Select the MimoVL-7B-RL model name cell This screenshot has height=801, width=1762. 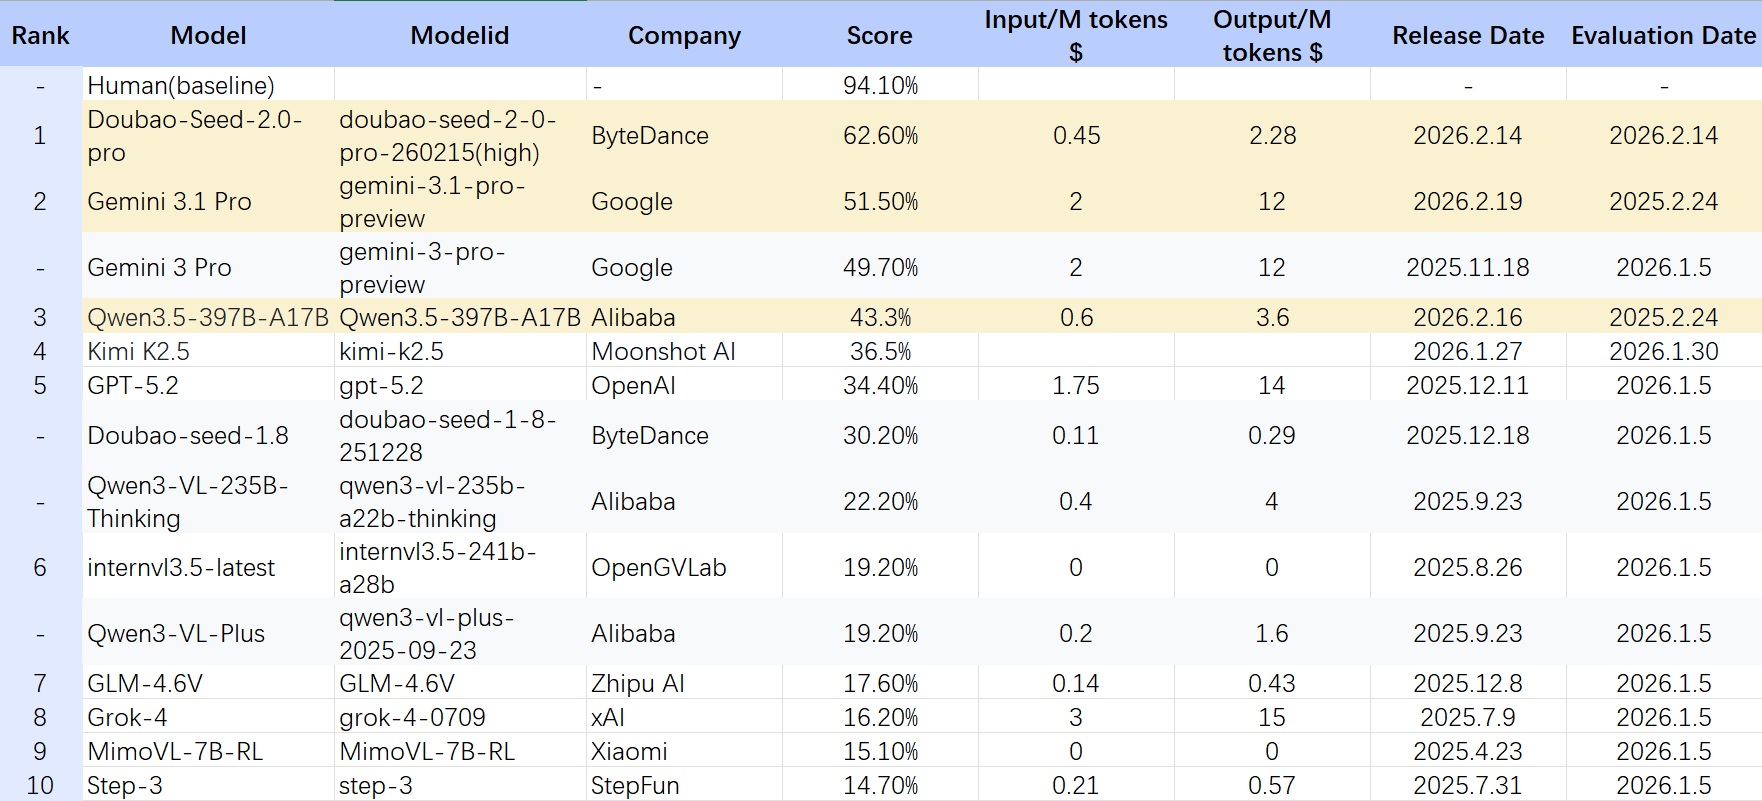pyautogui.click(x=175, y=752)
